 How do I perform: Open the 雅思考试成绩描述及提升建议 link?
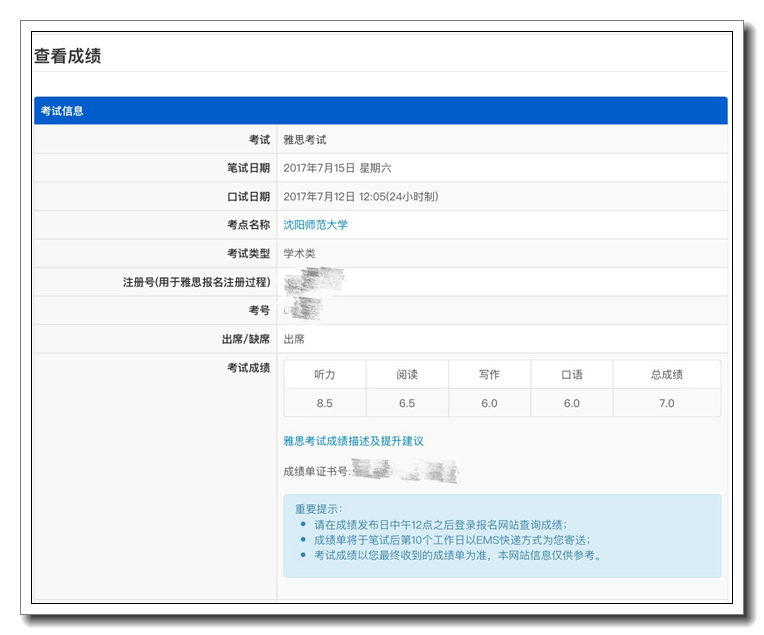[353, 441]
